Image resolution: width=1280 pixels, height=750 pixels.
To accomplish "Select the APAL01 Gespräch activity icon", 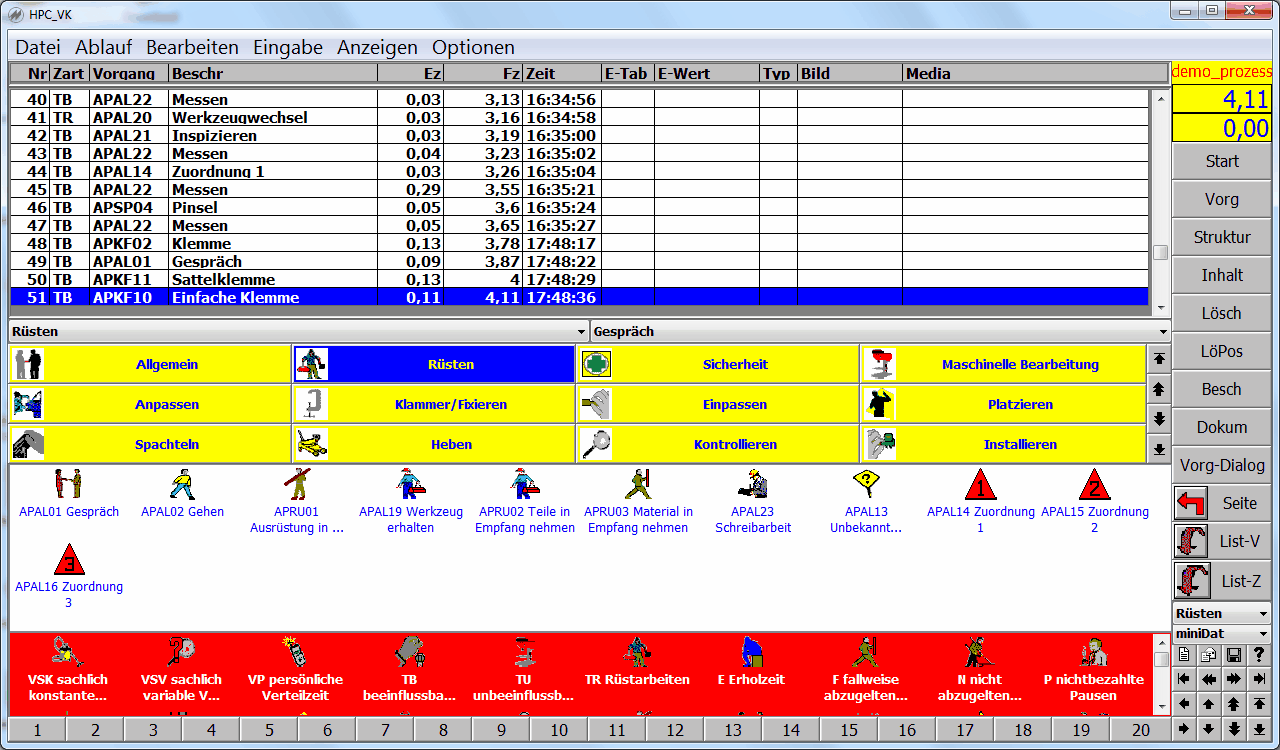I will [x=68, y=486].
